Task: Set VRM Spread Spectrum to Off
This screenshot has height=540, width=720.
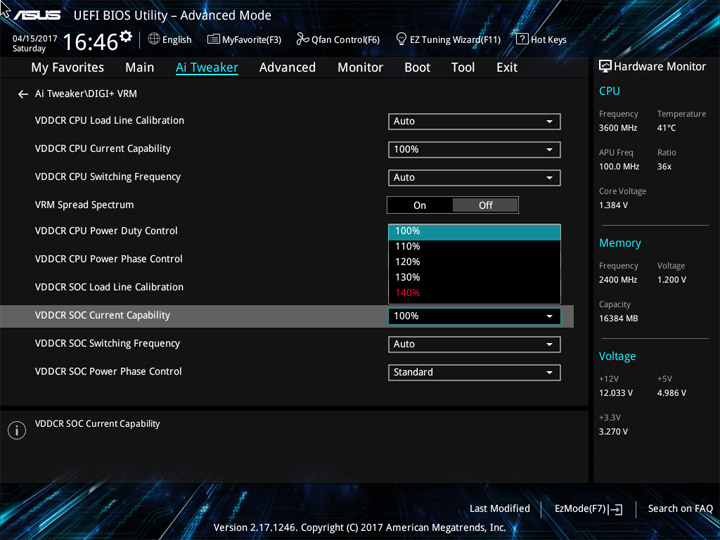Action: point(485,205)
